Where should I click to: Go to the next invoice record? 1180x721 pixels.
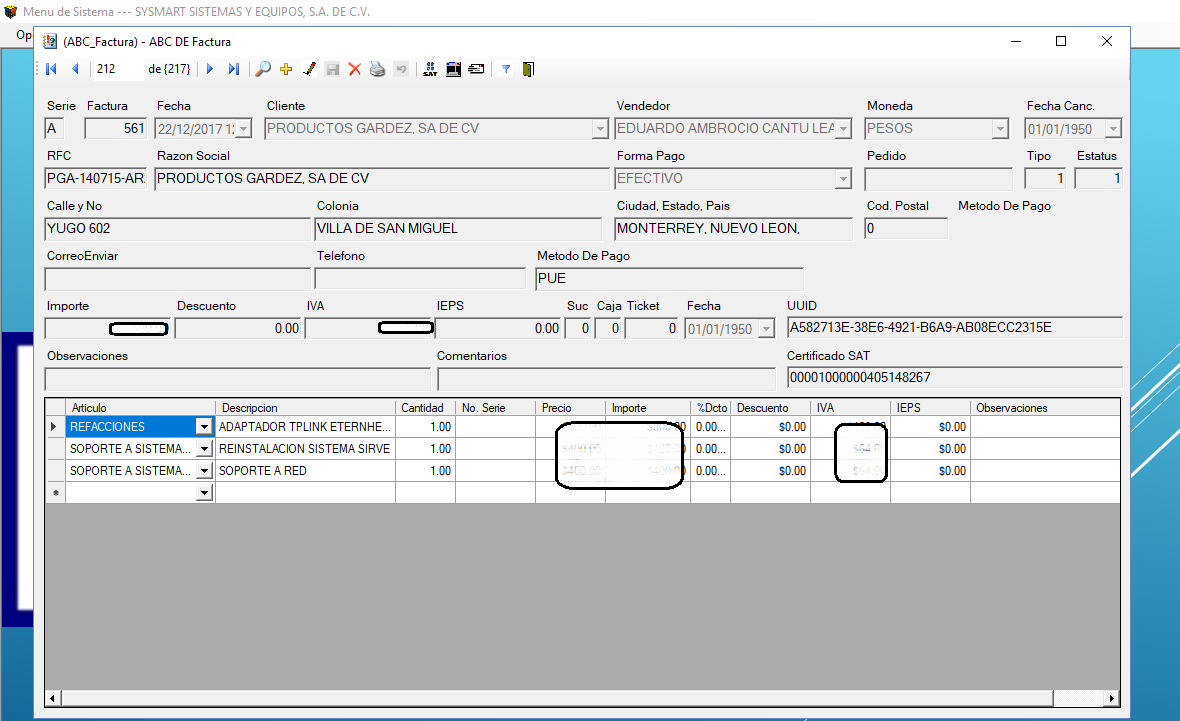pos(210,69)
